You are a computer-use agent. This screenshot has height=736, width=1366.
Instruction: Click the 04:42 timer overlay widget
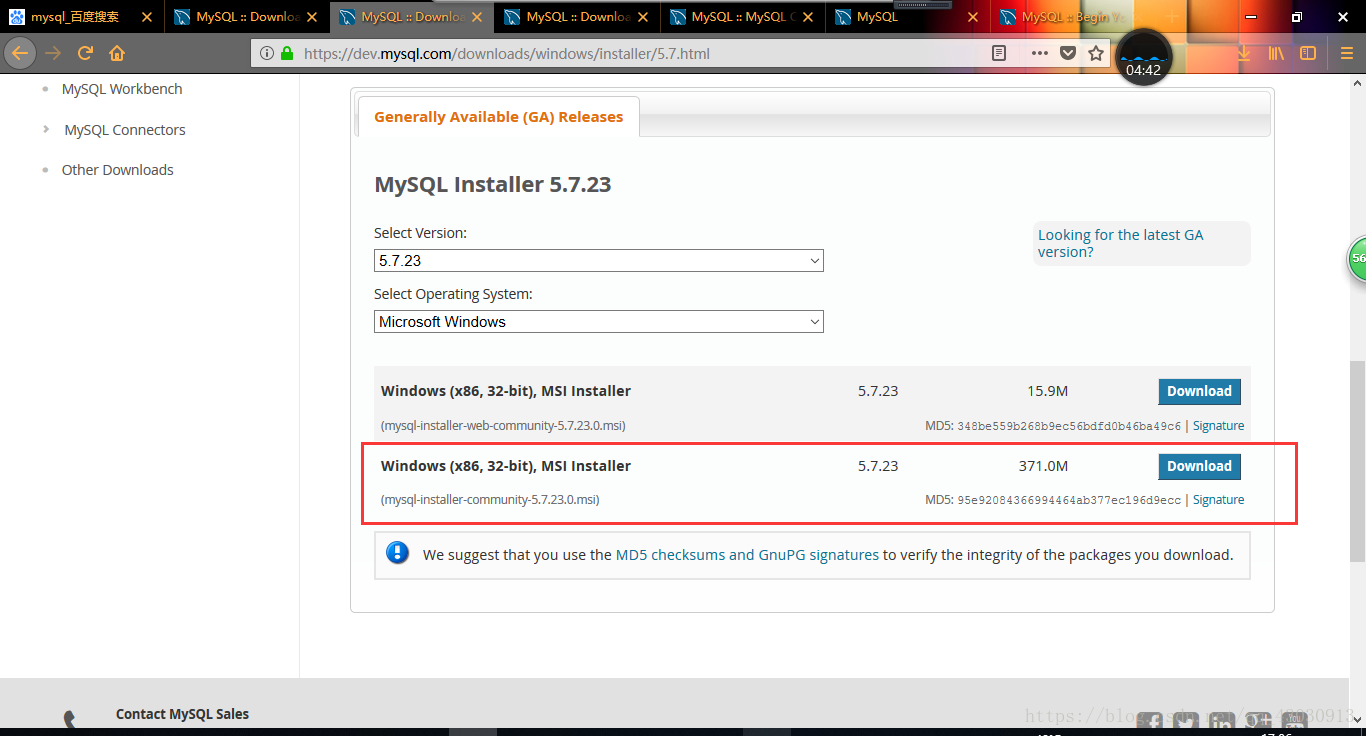[1143, 58]
